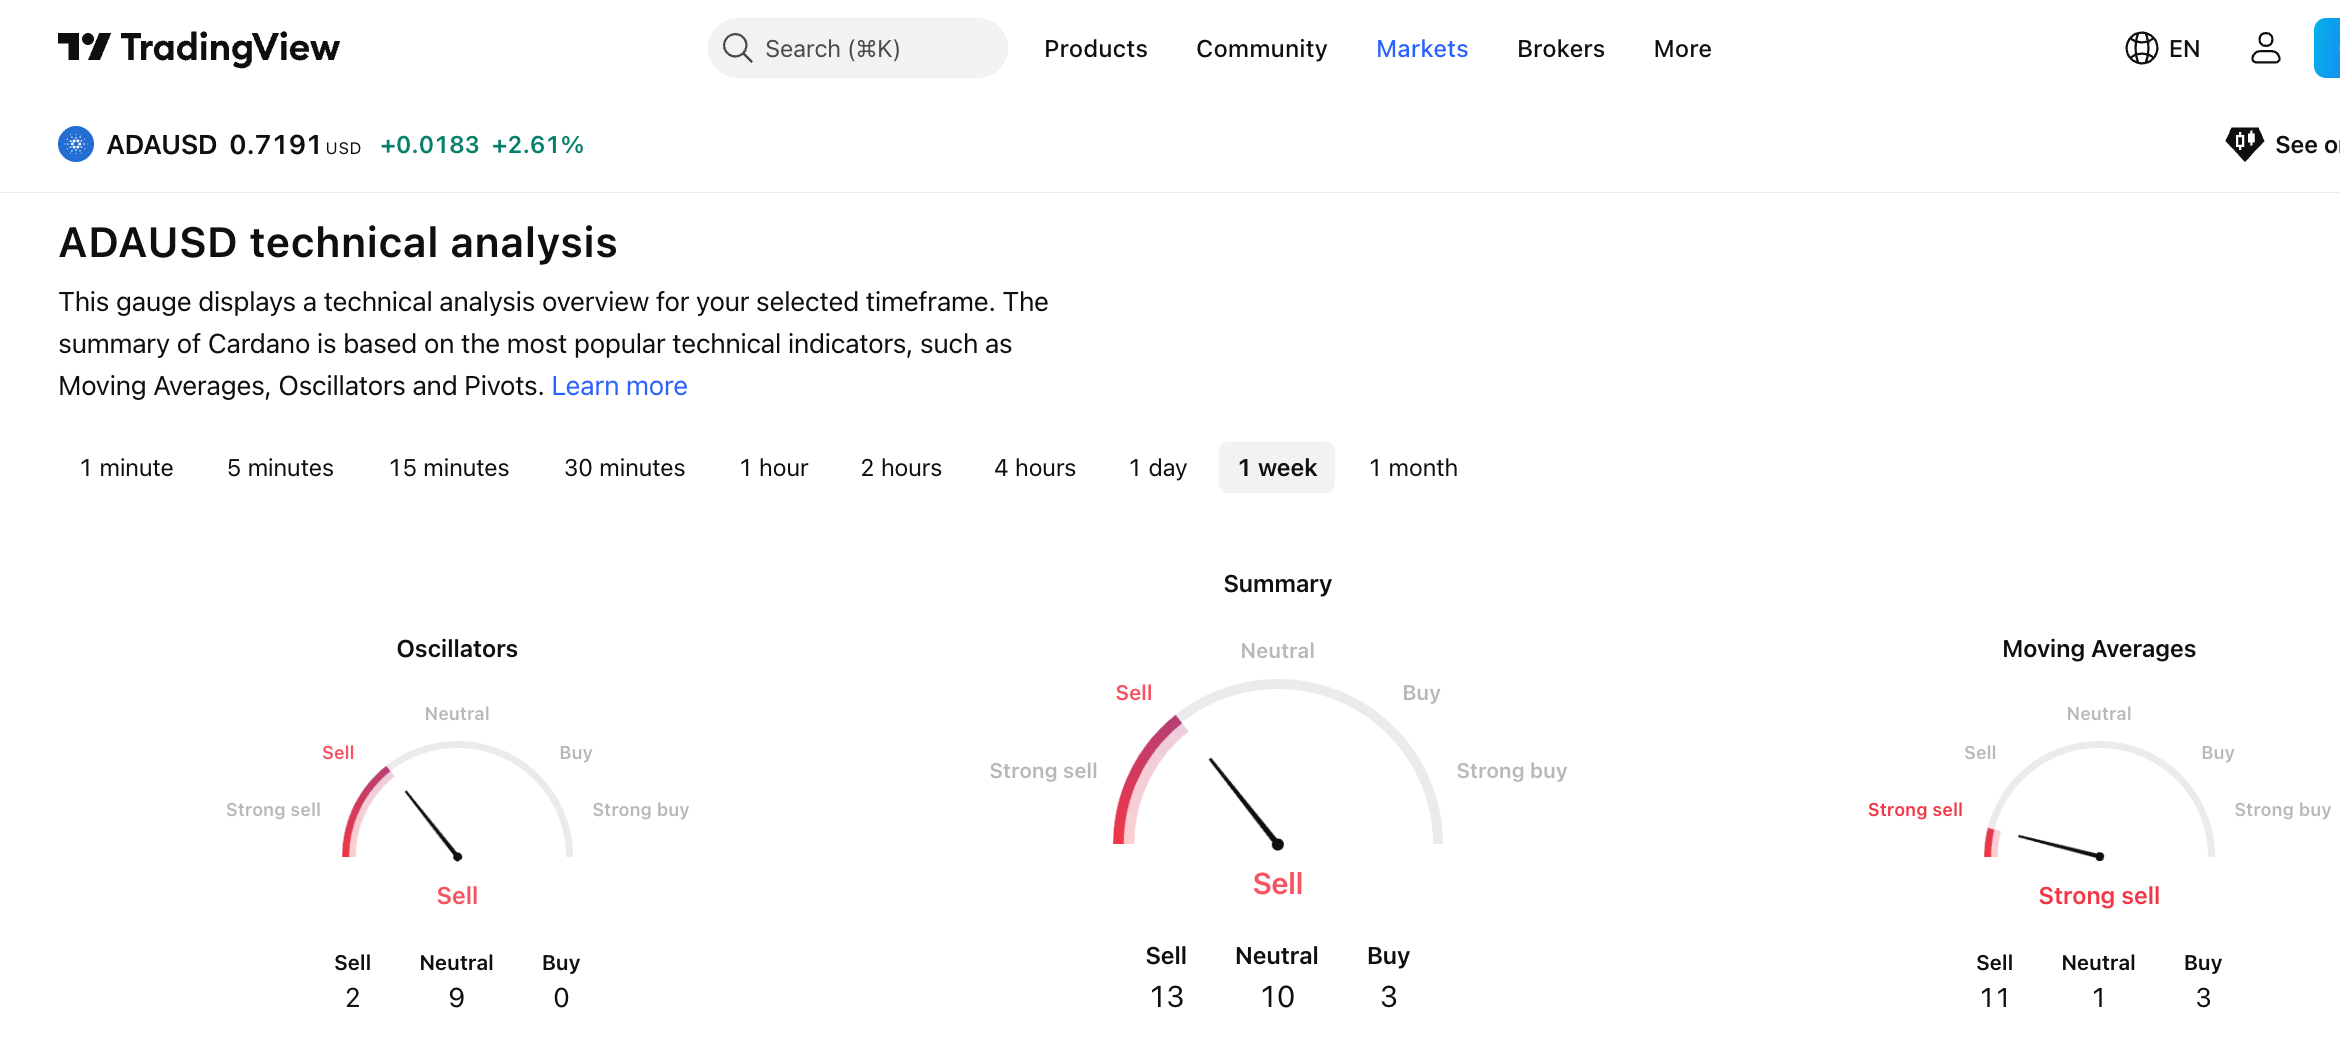Click inside the Search field
Screen dimensions: 2340x1042
[x=870, y=48]
